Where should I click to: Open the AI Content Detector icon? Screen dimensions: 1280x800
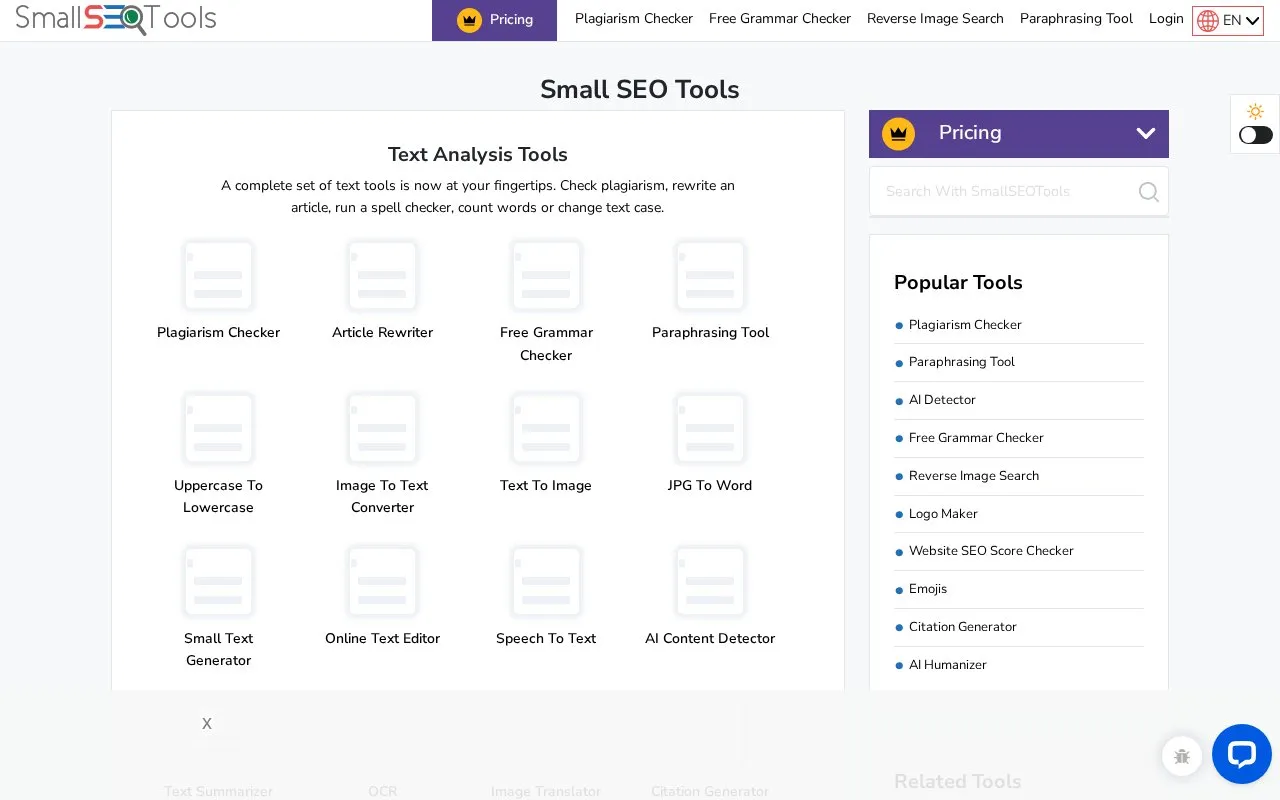710,582
